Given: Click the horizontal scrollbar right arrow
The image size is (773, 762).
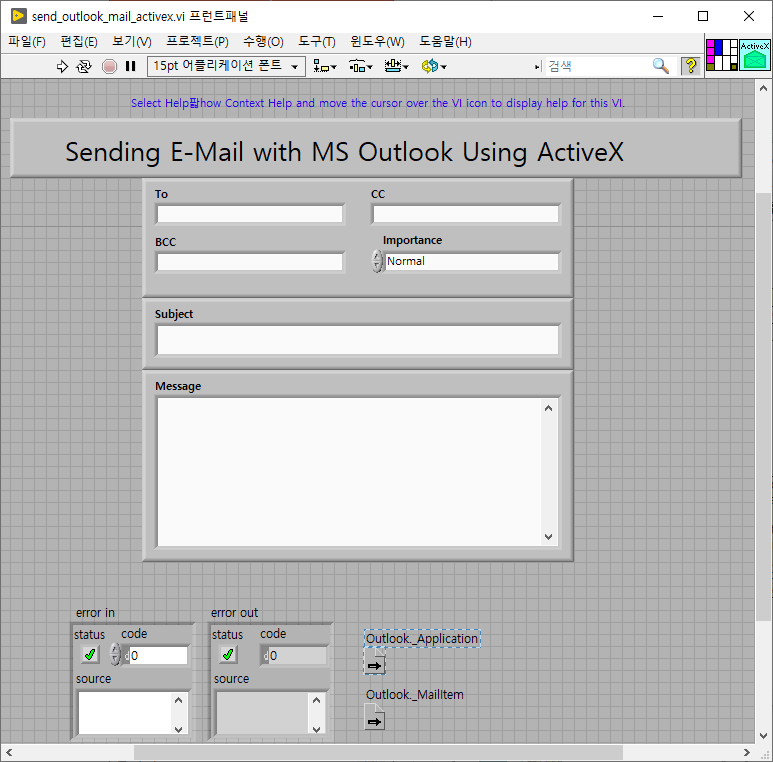Looking at the screenshot, I should point(746,752).
